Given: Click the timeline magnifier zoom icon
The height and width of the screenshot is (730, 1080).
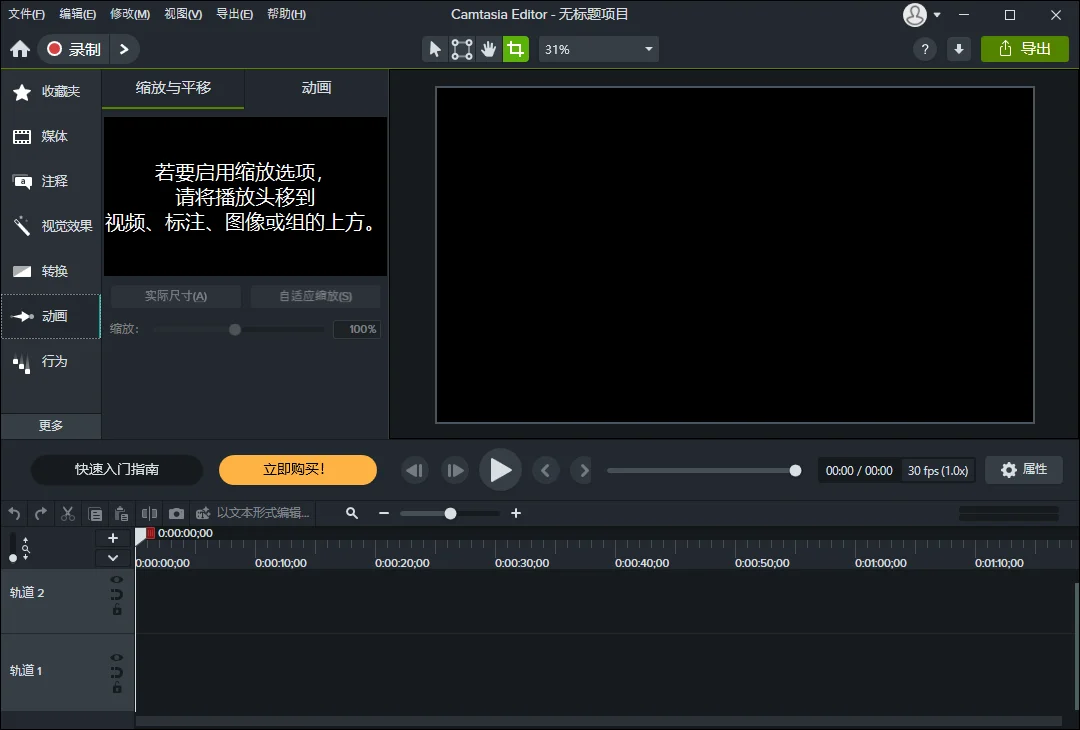Looking at the screenshot, I should pyautogui.click(x=352, y=513).
